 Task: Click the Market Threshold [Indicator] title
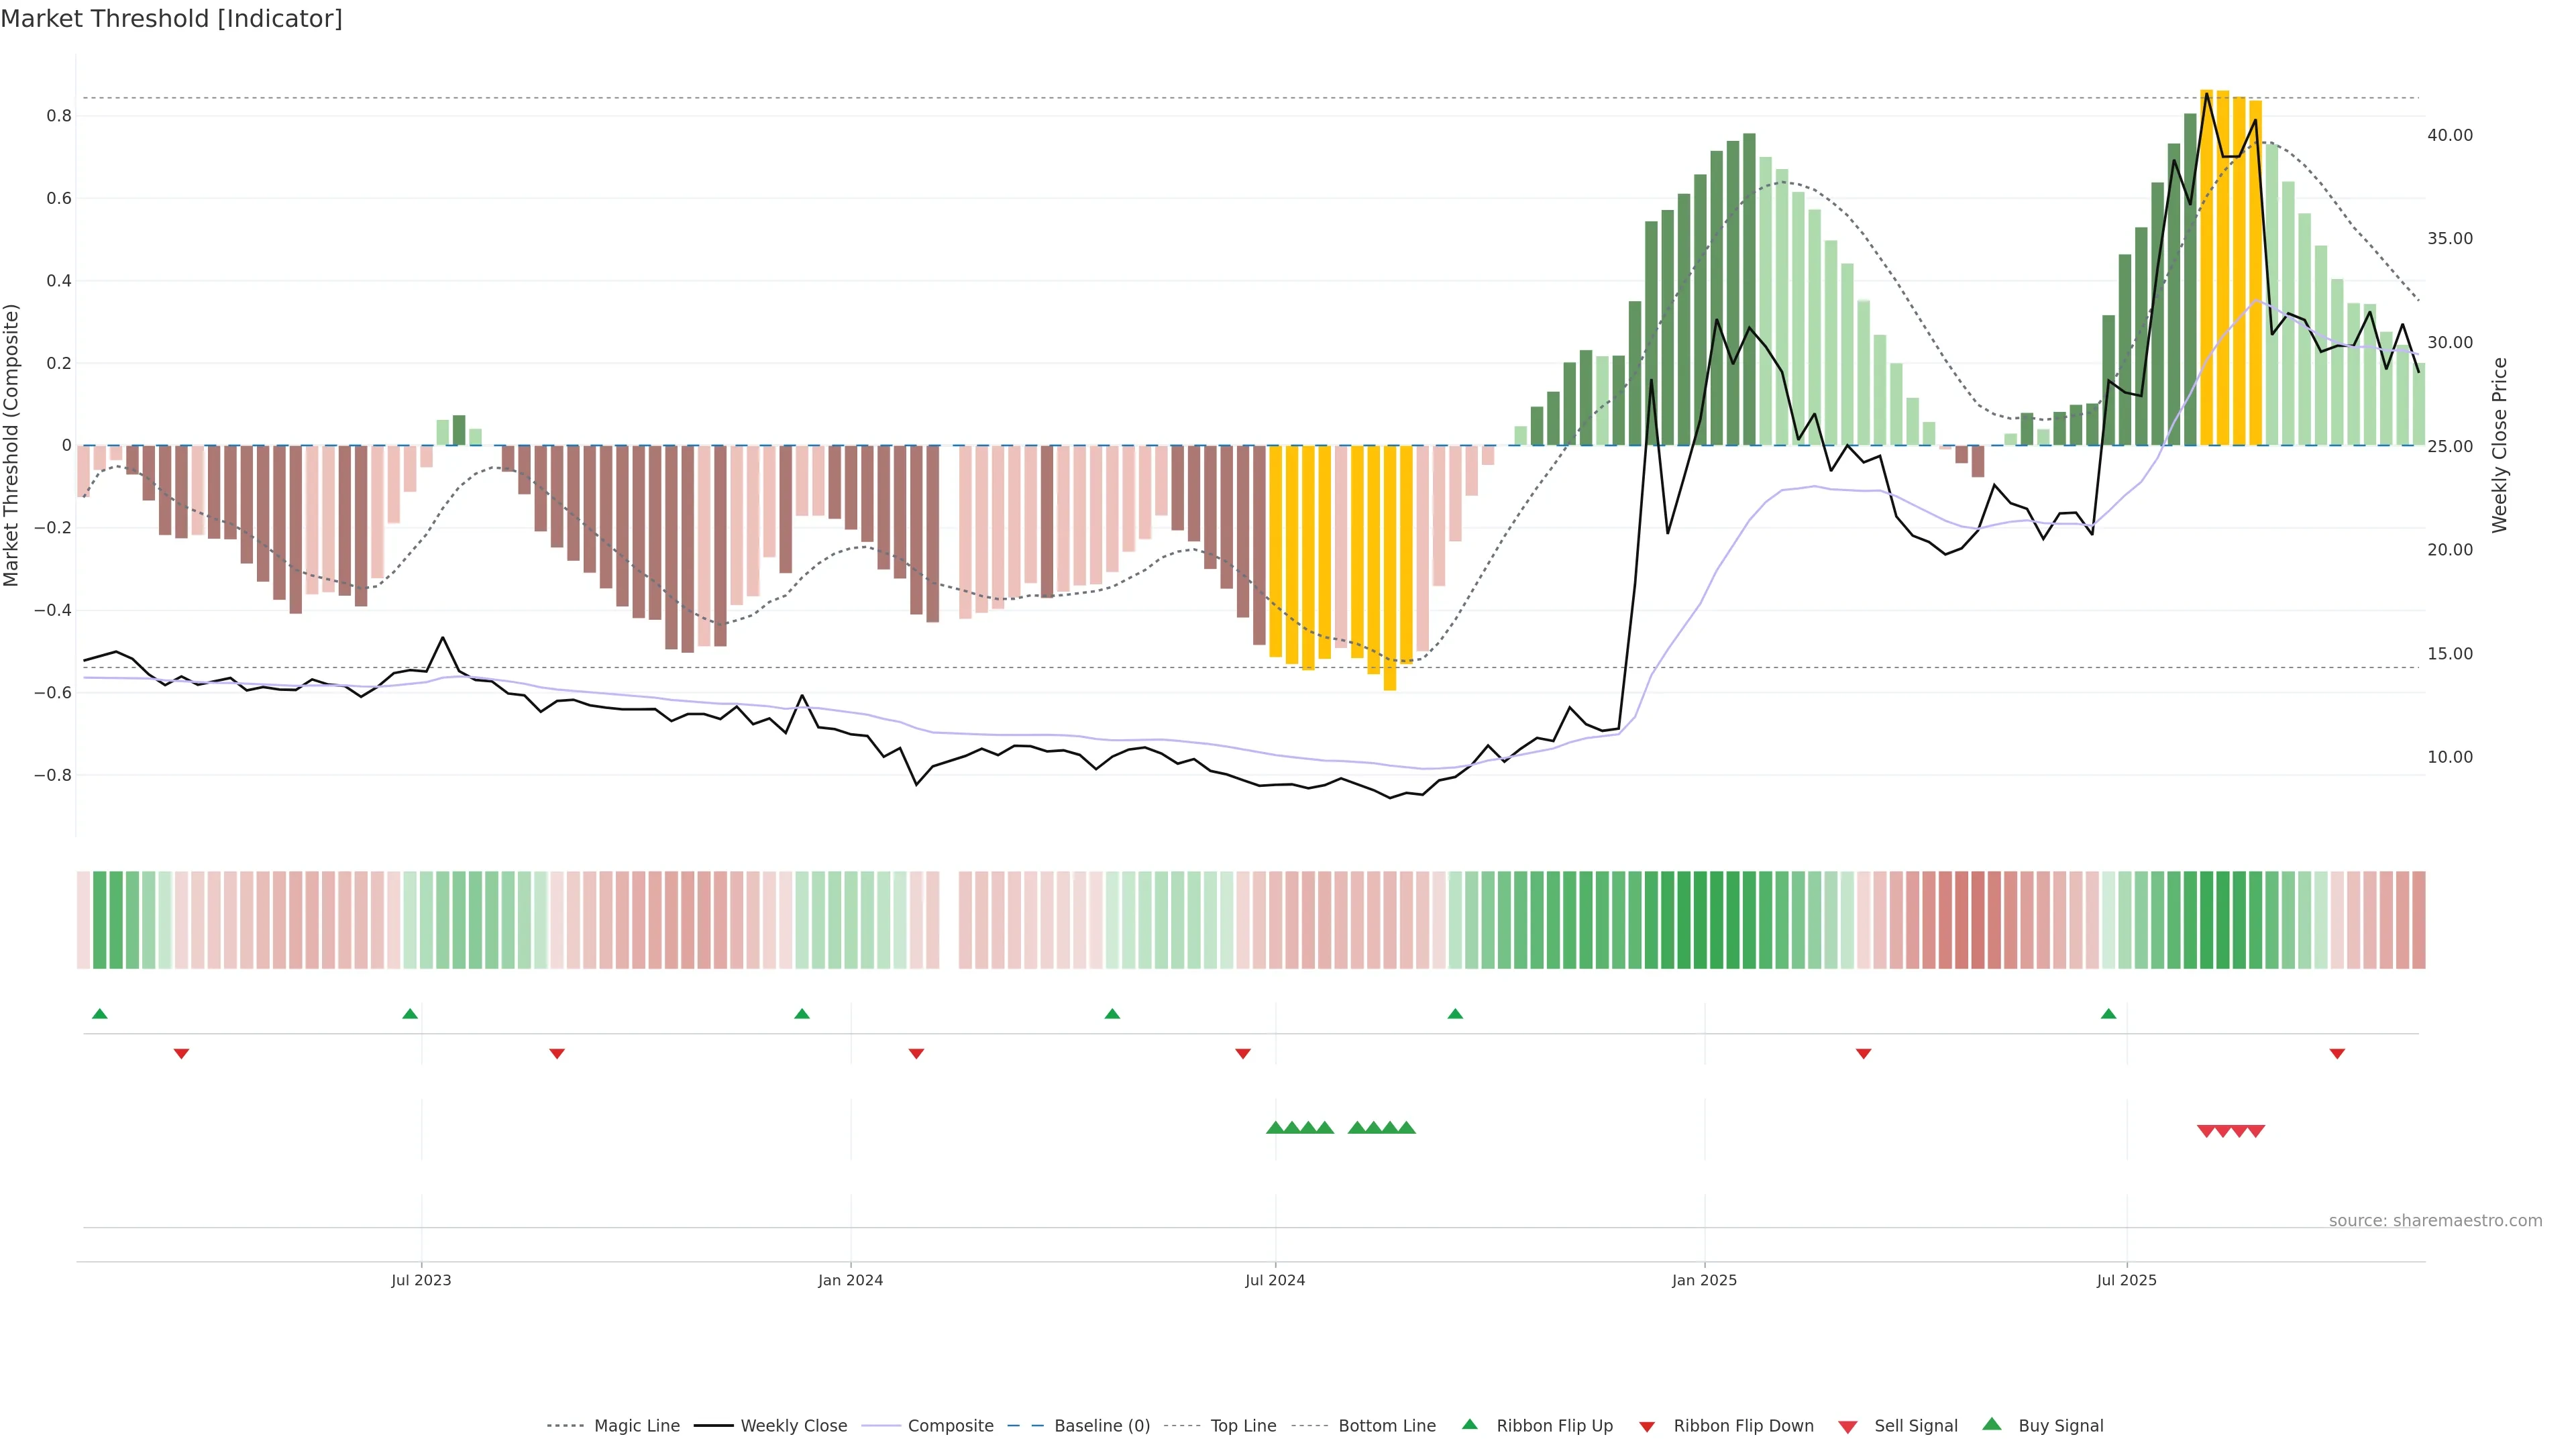(171, 19)
